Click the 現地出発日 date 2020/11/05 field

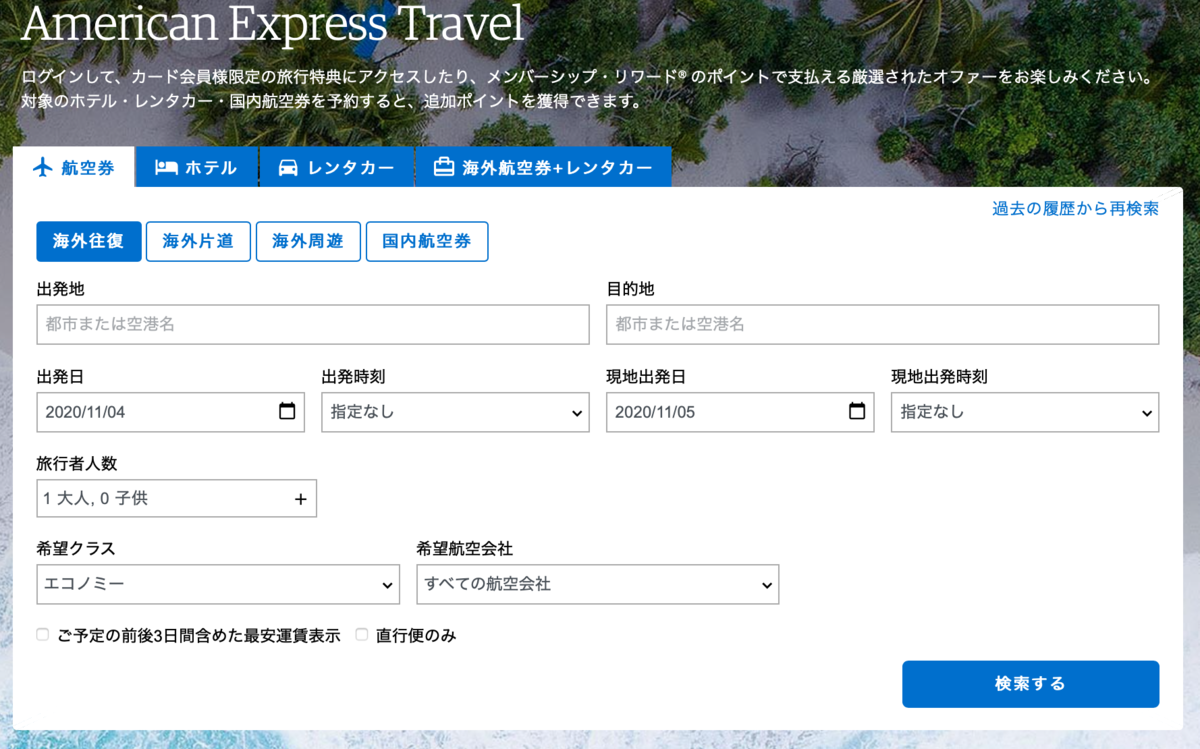[x=741, y=412]
